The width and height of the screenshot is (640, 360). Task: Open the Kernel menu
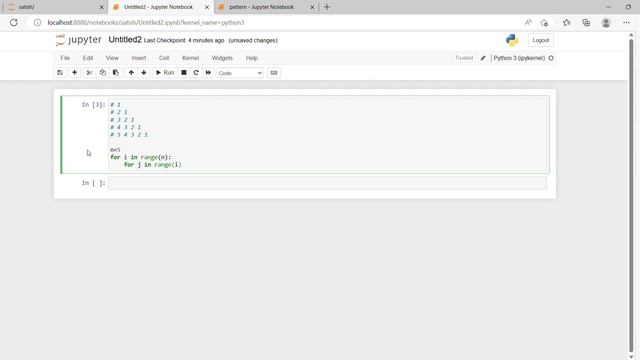(x=190, y=58)
